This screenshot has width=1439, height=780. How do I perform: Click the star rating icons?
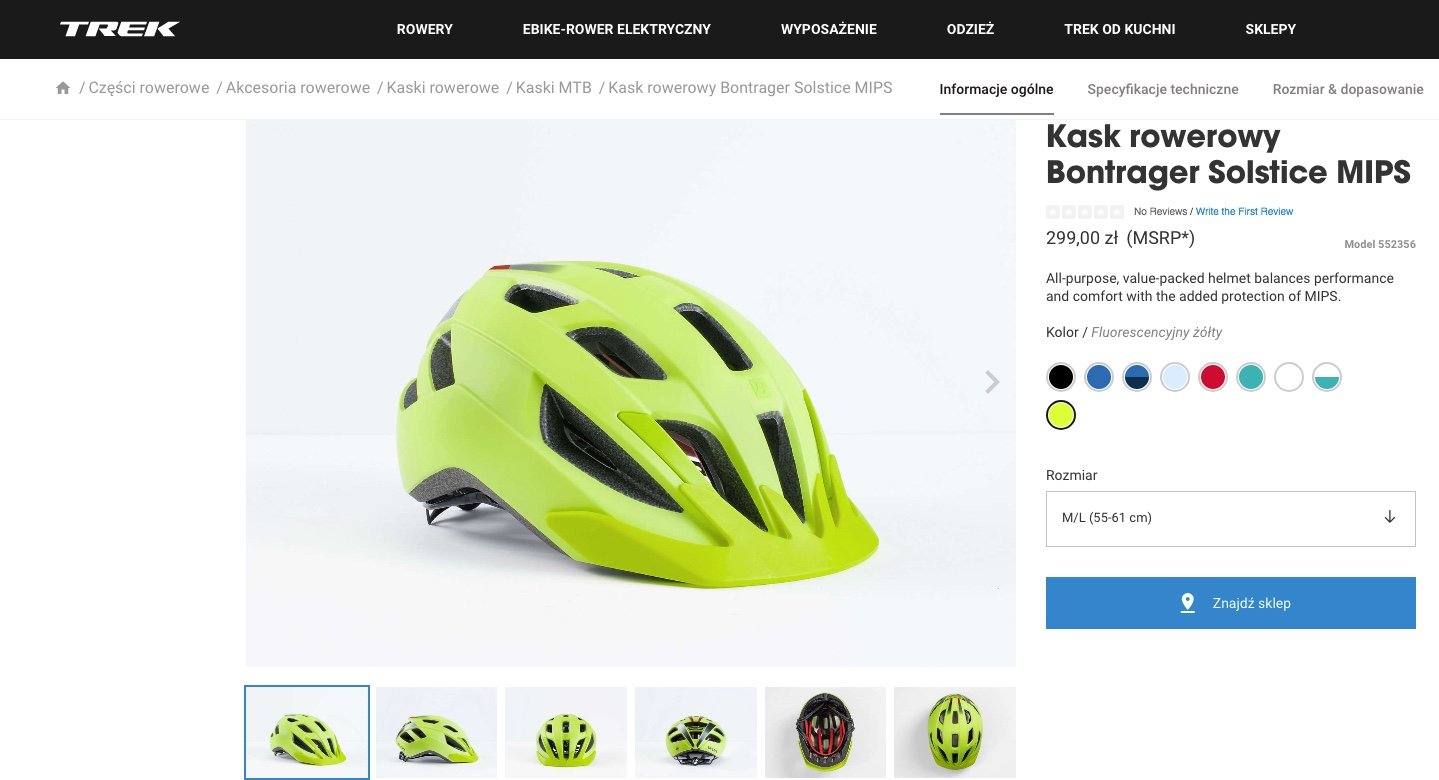(1085, 212)
